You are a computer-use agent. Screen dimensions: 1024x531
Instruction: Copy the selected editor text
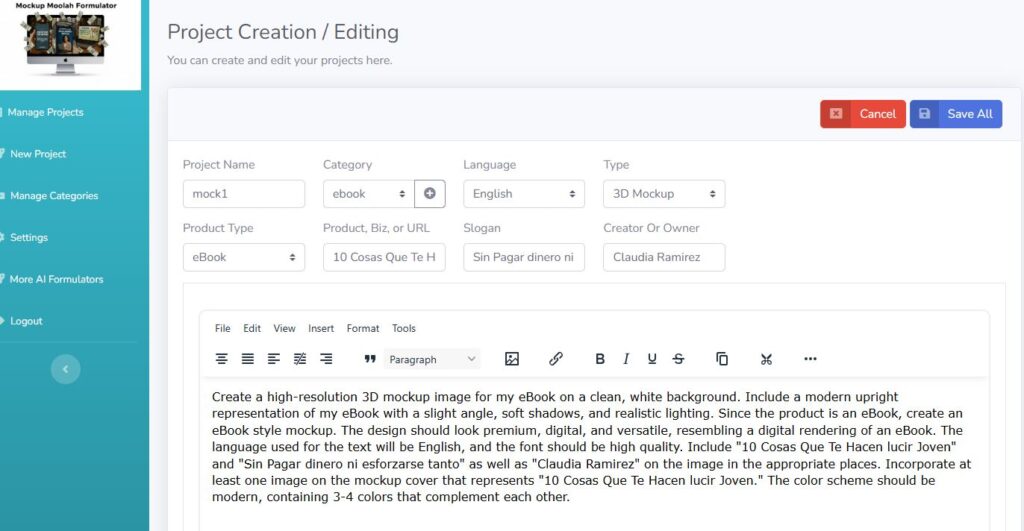coord(722,359)
